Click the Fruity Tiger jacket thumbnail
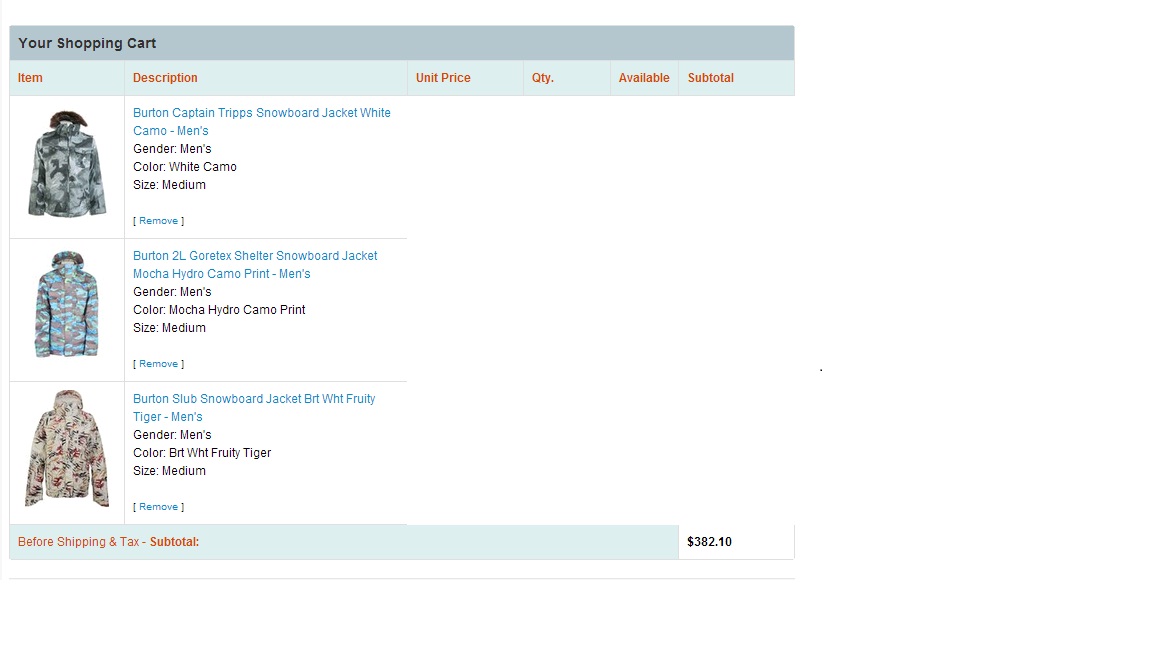The height and width of the screenshot is (648, 1152). (x=67, y=448)
